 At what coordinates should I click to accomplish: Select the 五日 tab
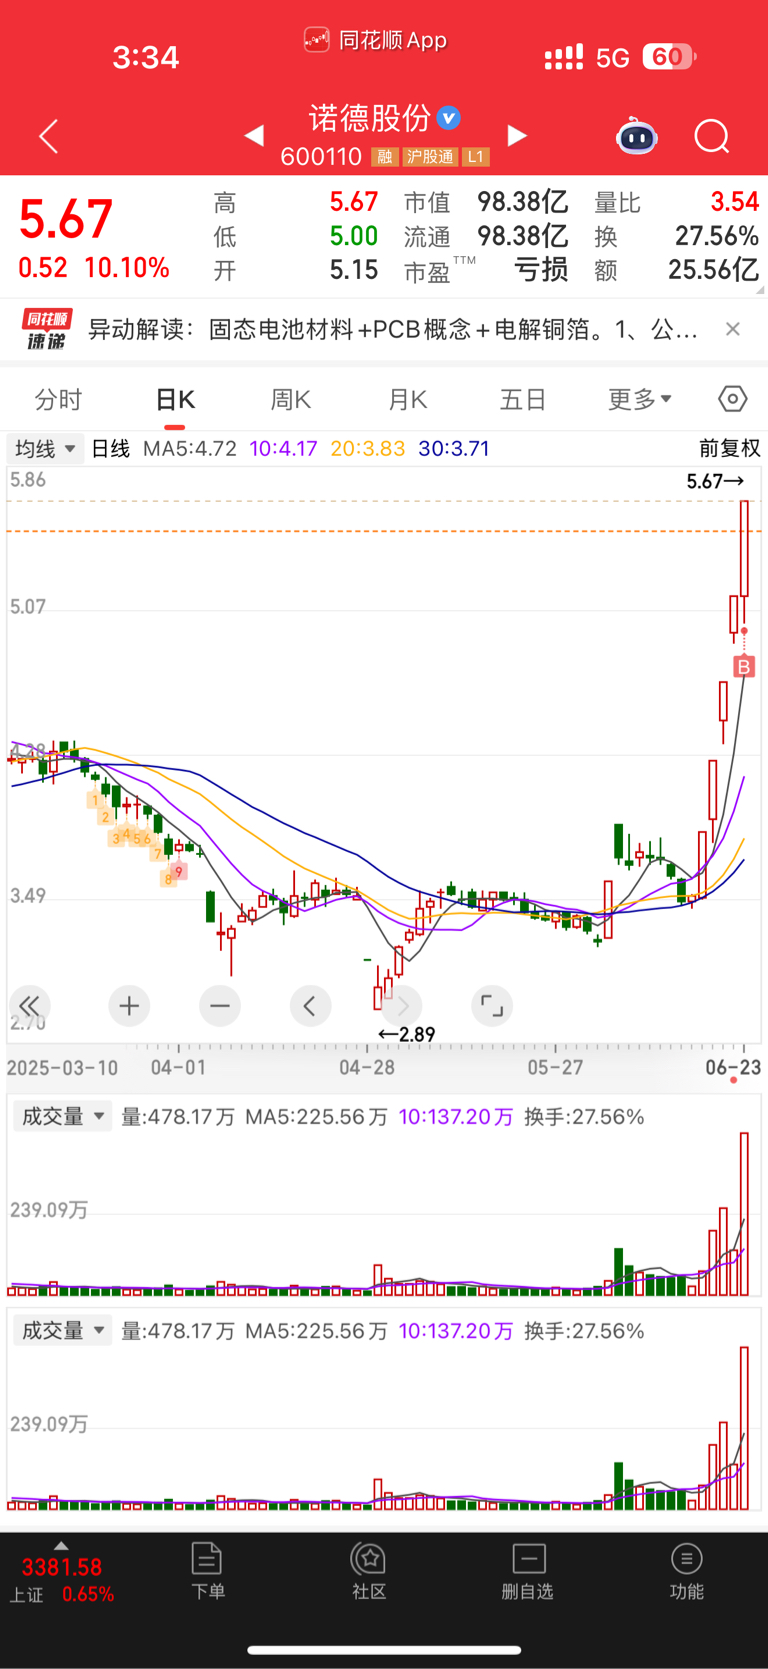tap(523, 400)
